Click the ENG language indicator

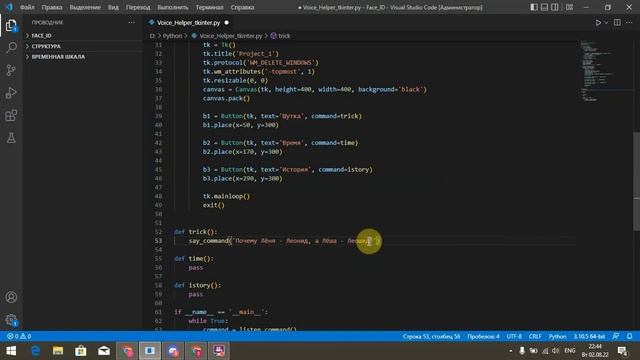click(x=570, y=351)
